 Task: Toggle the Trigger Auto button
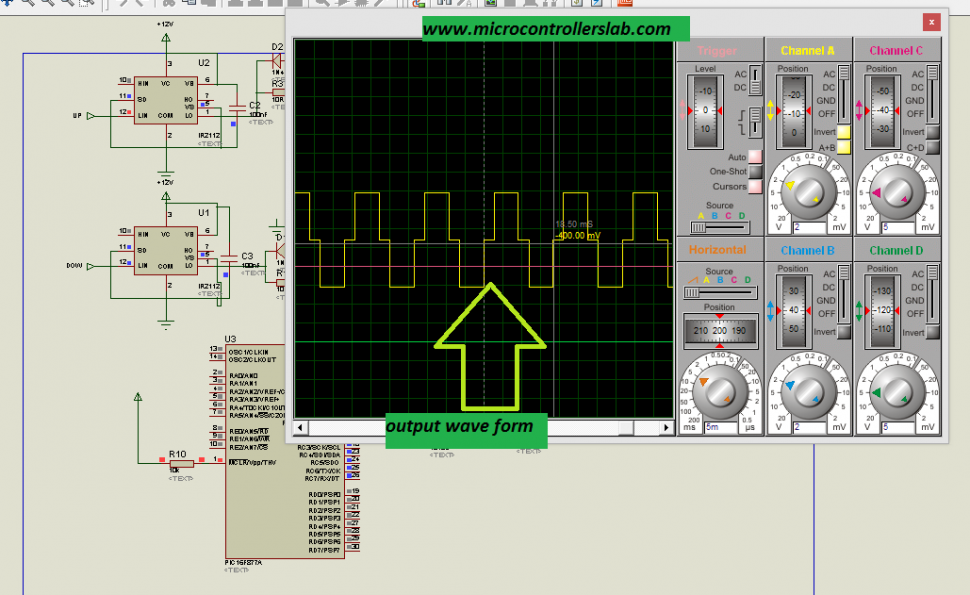(755, 156)
